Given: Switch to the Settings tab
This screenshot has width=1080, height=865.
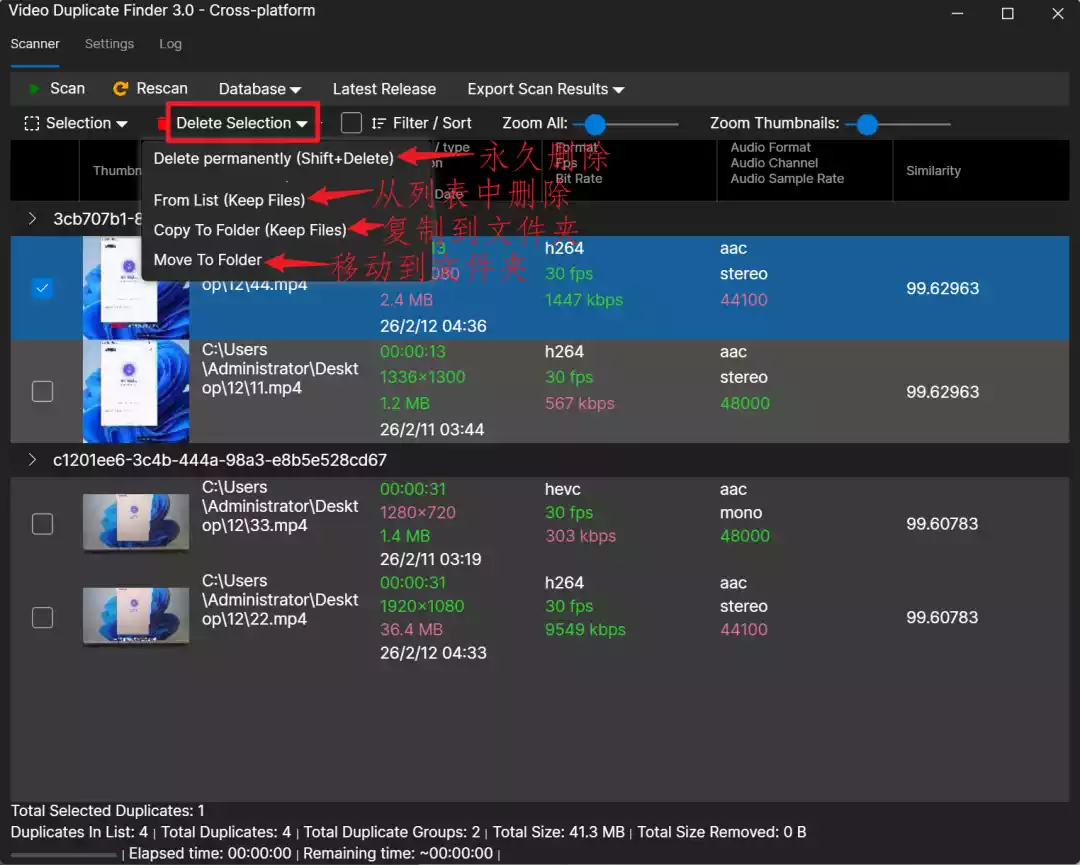Looking at the screenshot, I should (110, 44).
